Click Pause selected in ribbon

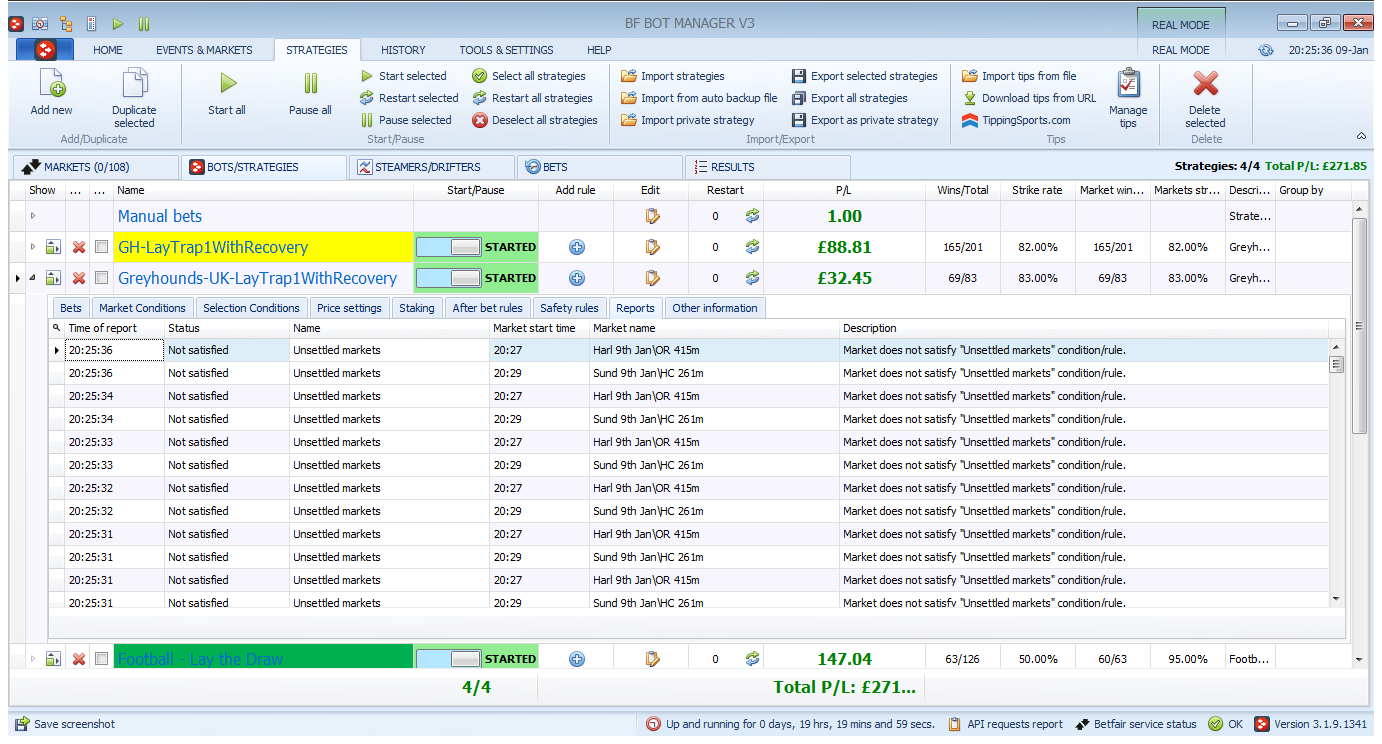406,120
